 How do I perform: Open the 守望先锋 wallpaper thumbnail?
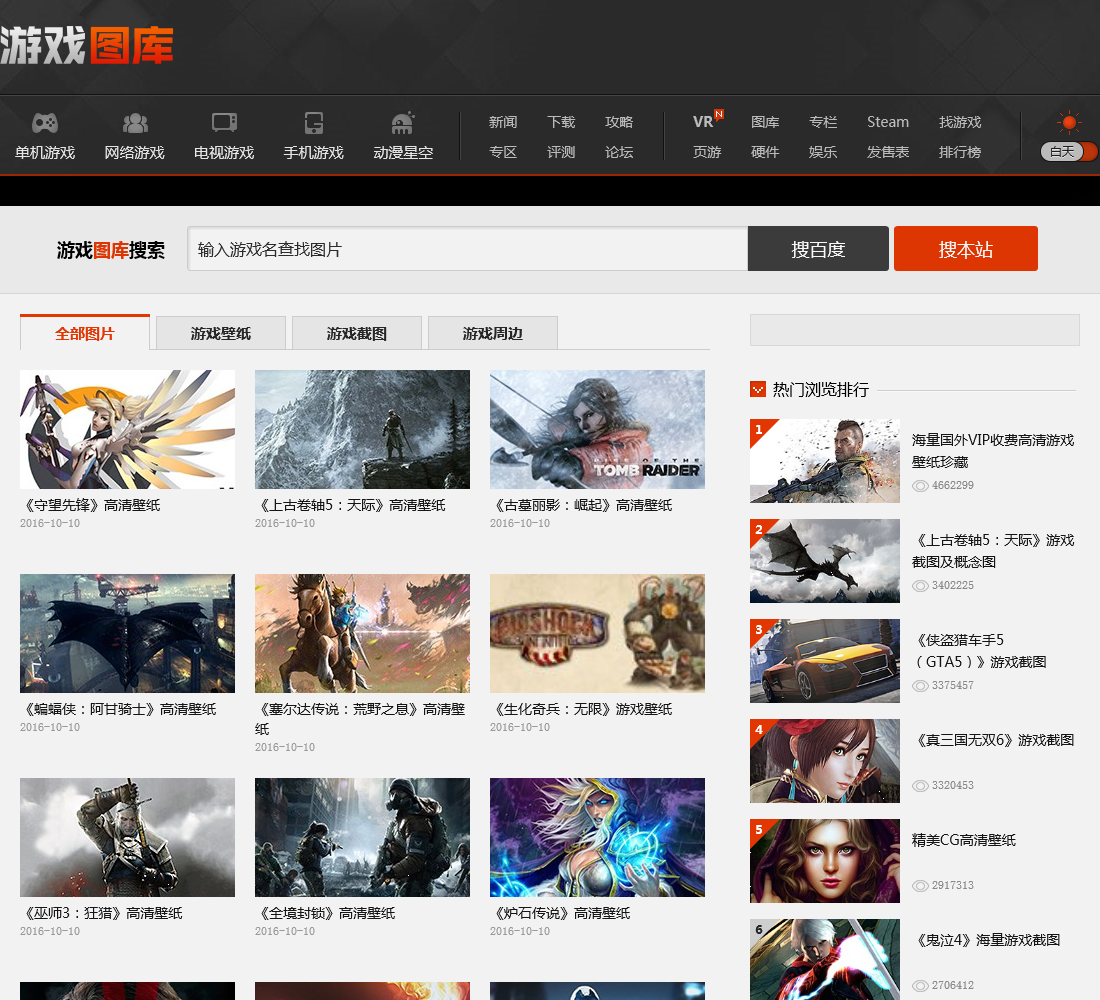[128, 429]
